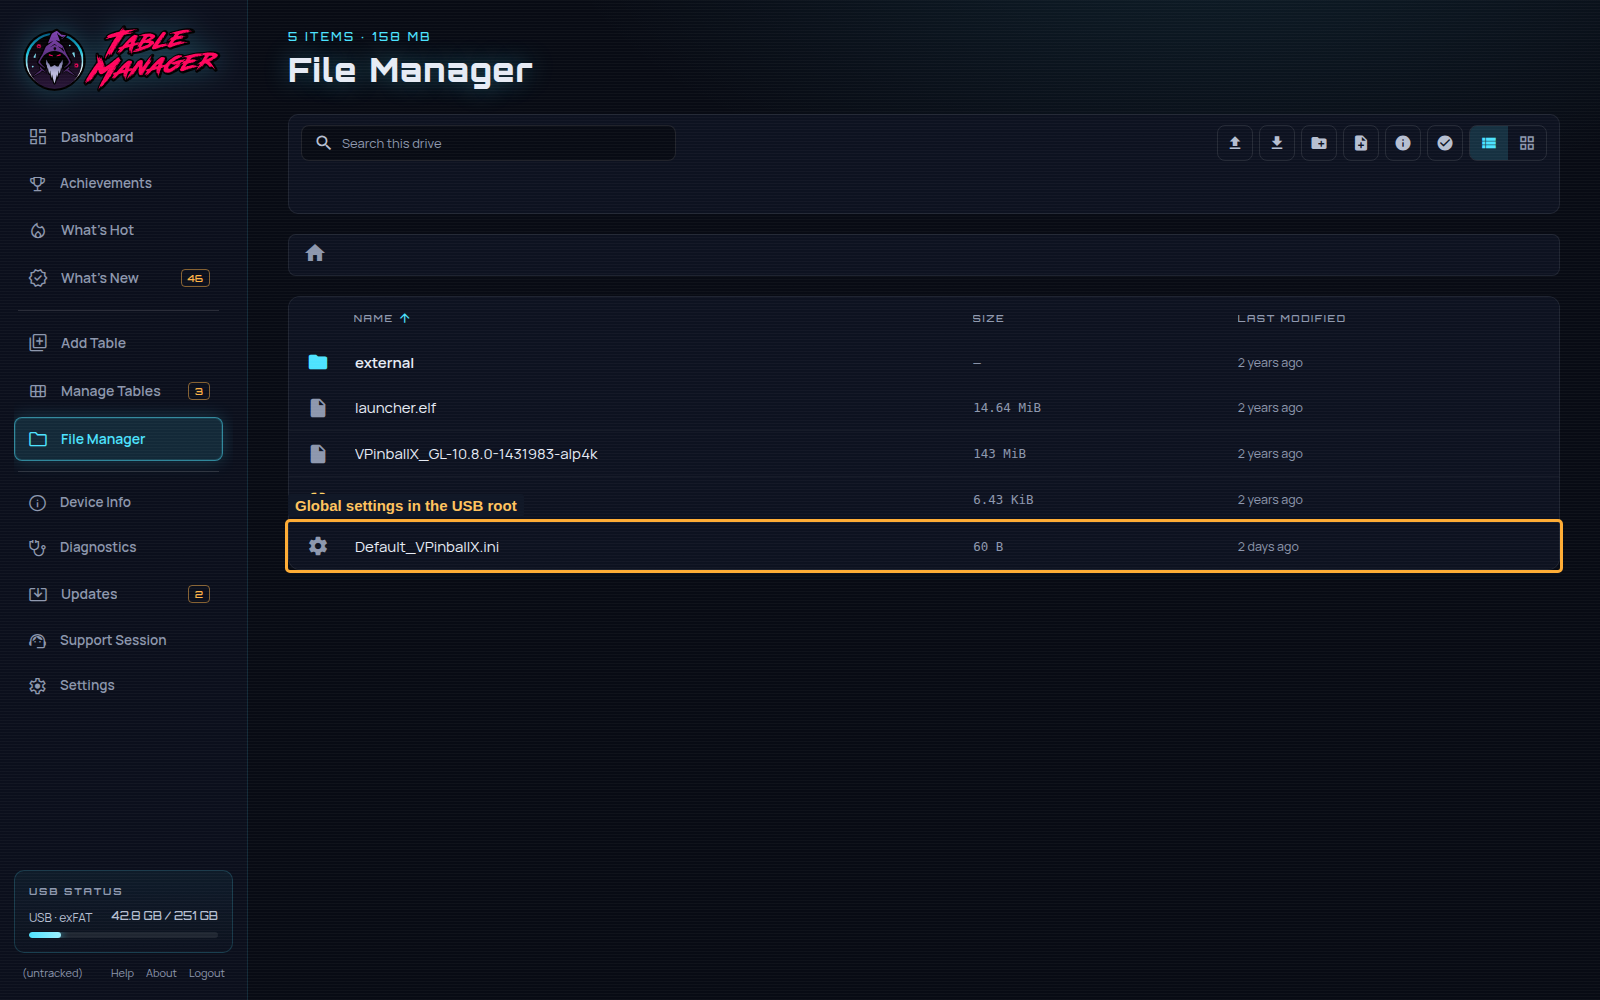This screenshot has width=1600, height=1000.
Task: Click the download toolbar icon
Action: point(1277,143)
